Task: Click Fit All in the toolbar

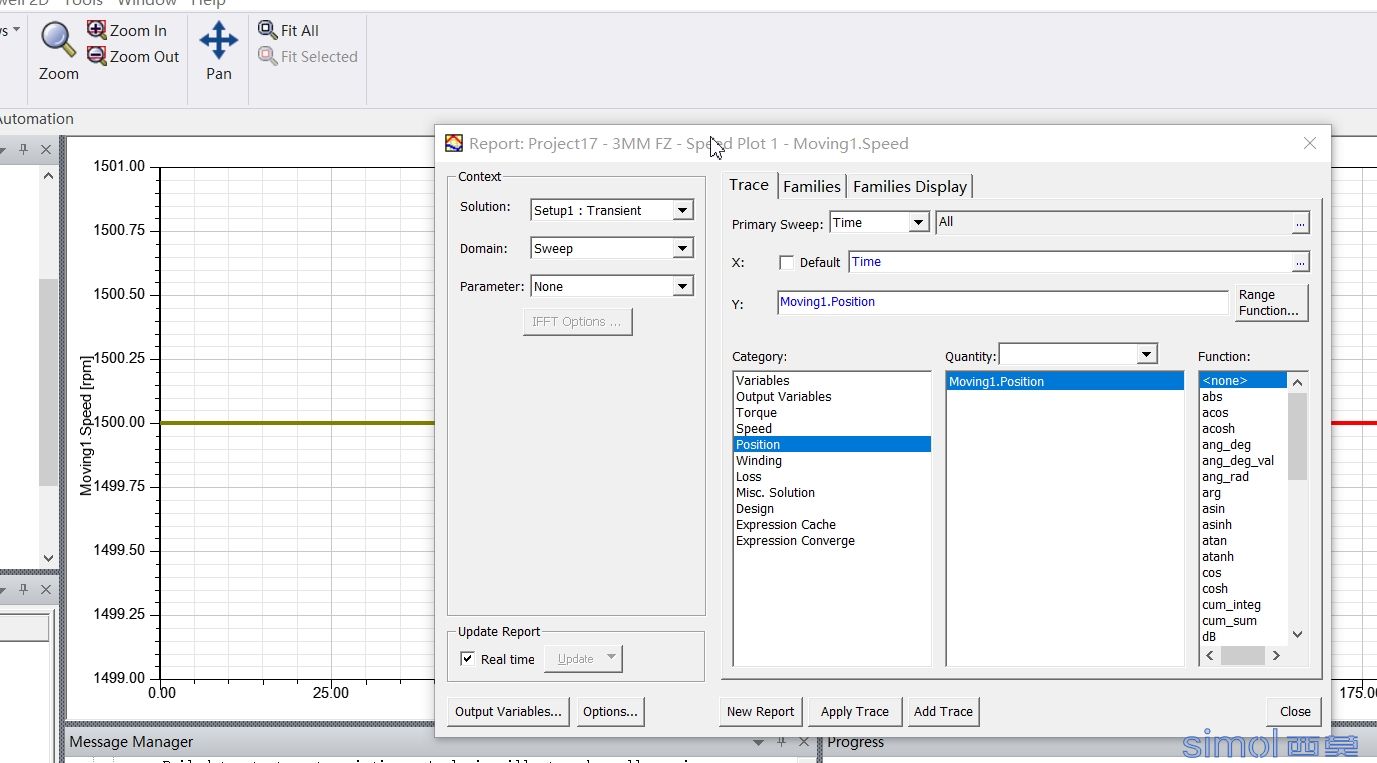Action: 288,30
